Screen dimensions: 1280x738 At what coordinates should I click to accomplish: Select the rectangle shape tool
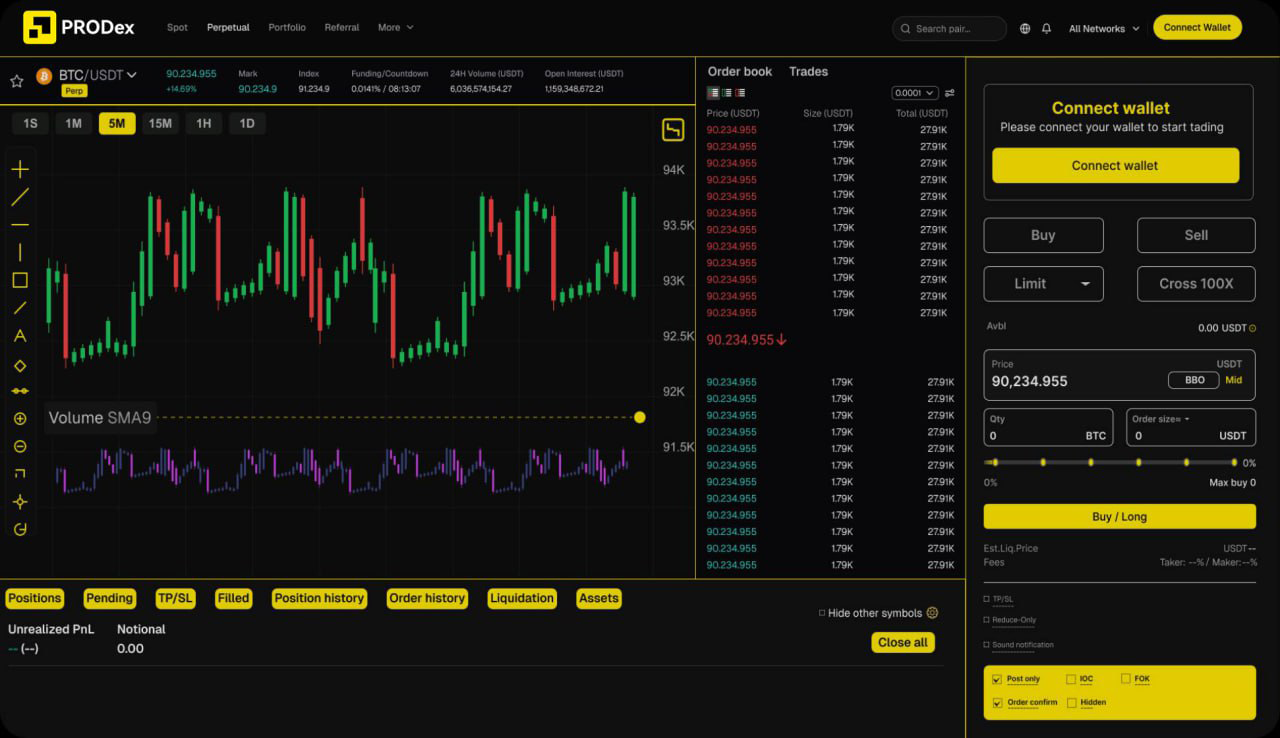(x=20, y=280)
